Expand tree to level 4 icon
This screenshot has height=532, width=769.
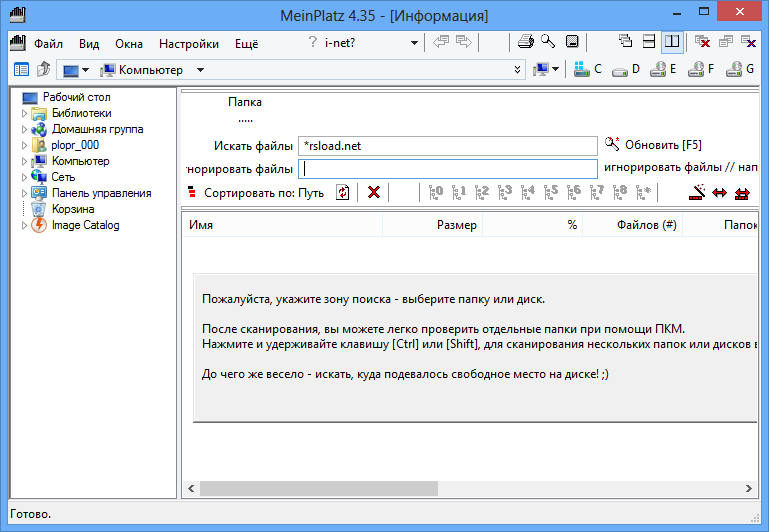[x=528, y=192]
